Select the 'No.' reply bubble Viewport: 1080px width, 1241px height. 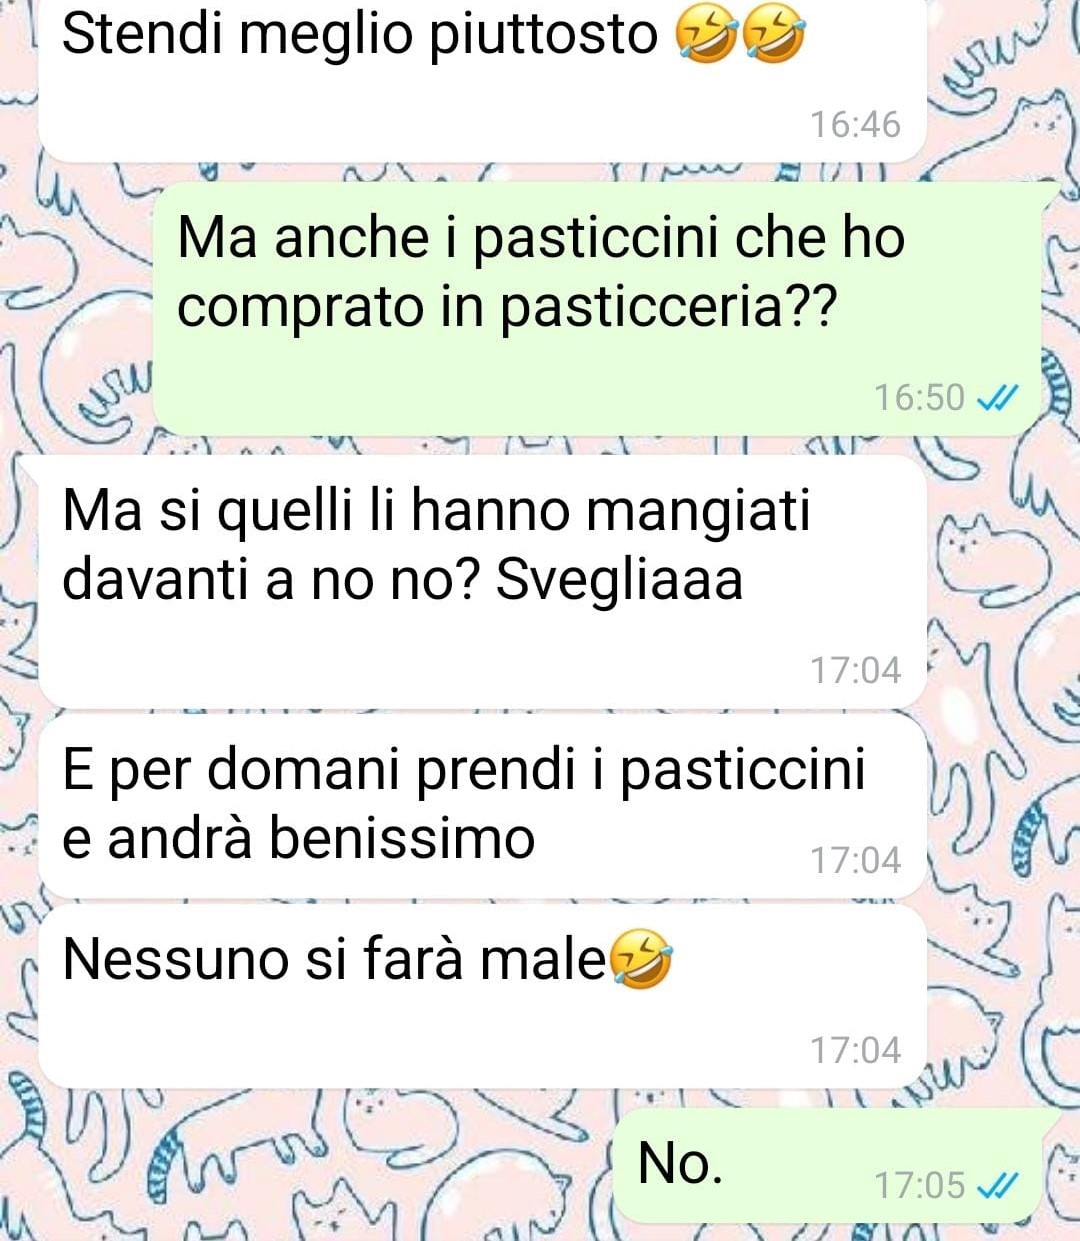[x=834, y=1166]
